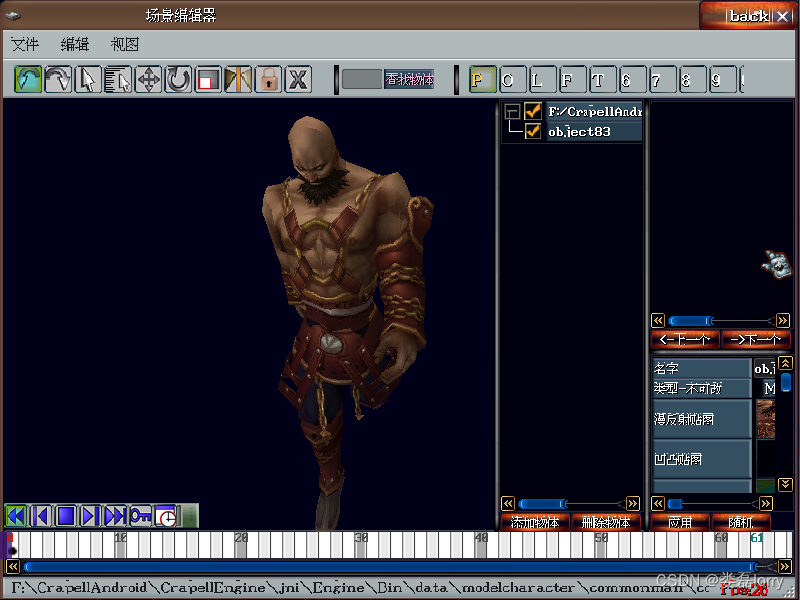Toggle the L mode button
This screenshot has height=600, width=800.
coord(543,80)
